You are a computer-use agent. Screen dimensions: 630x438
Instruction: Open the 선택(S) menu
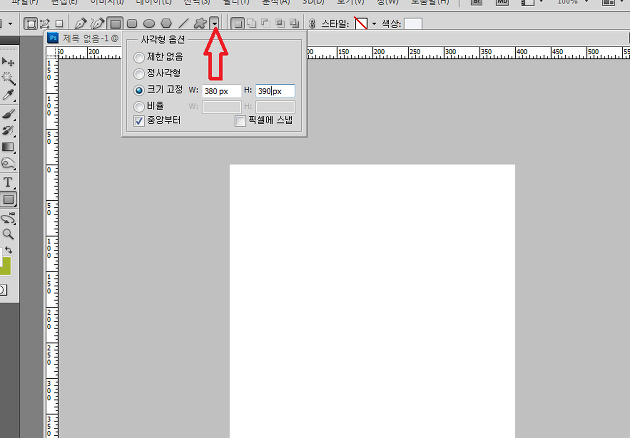click(197, 2)
